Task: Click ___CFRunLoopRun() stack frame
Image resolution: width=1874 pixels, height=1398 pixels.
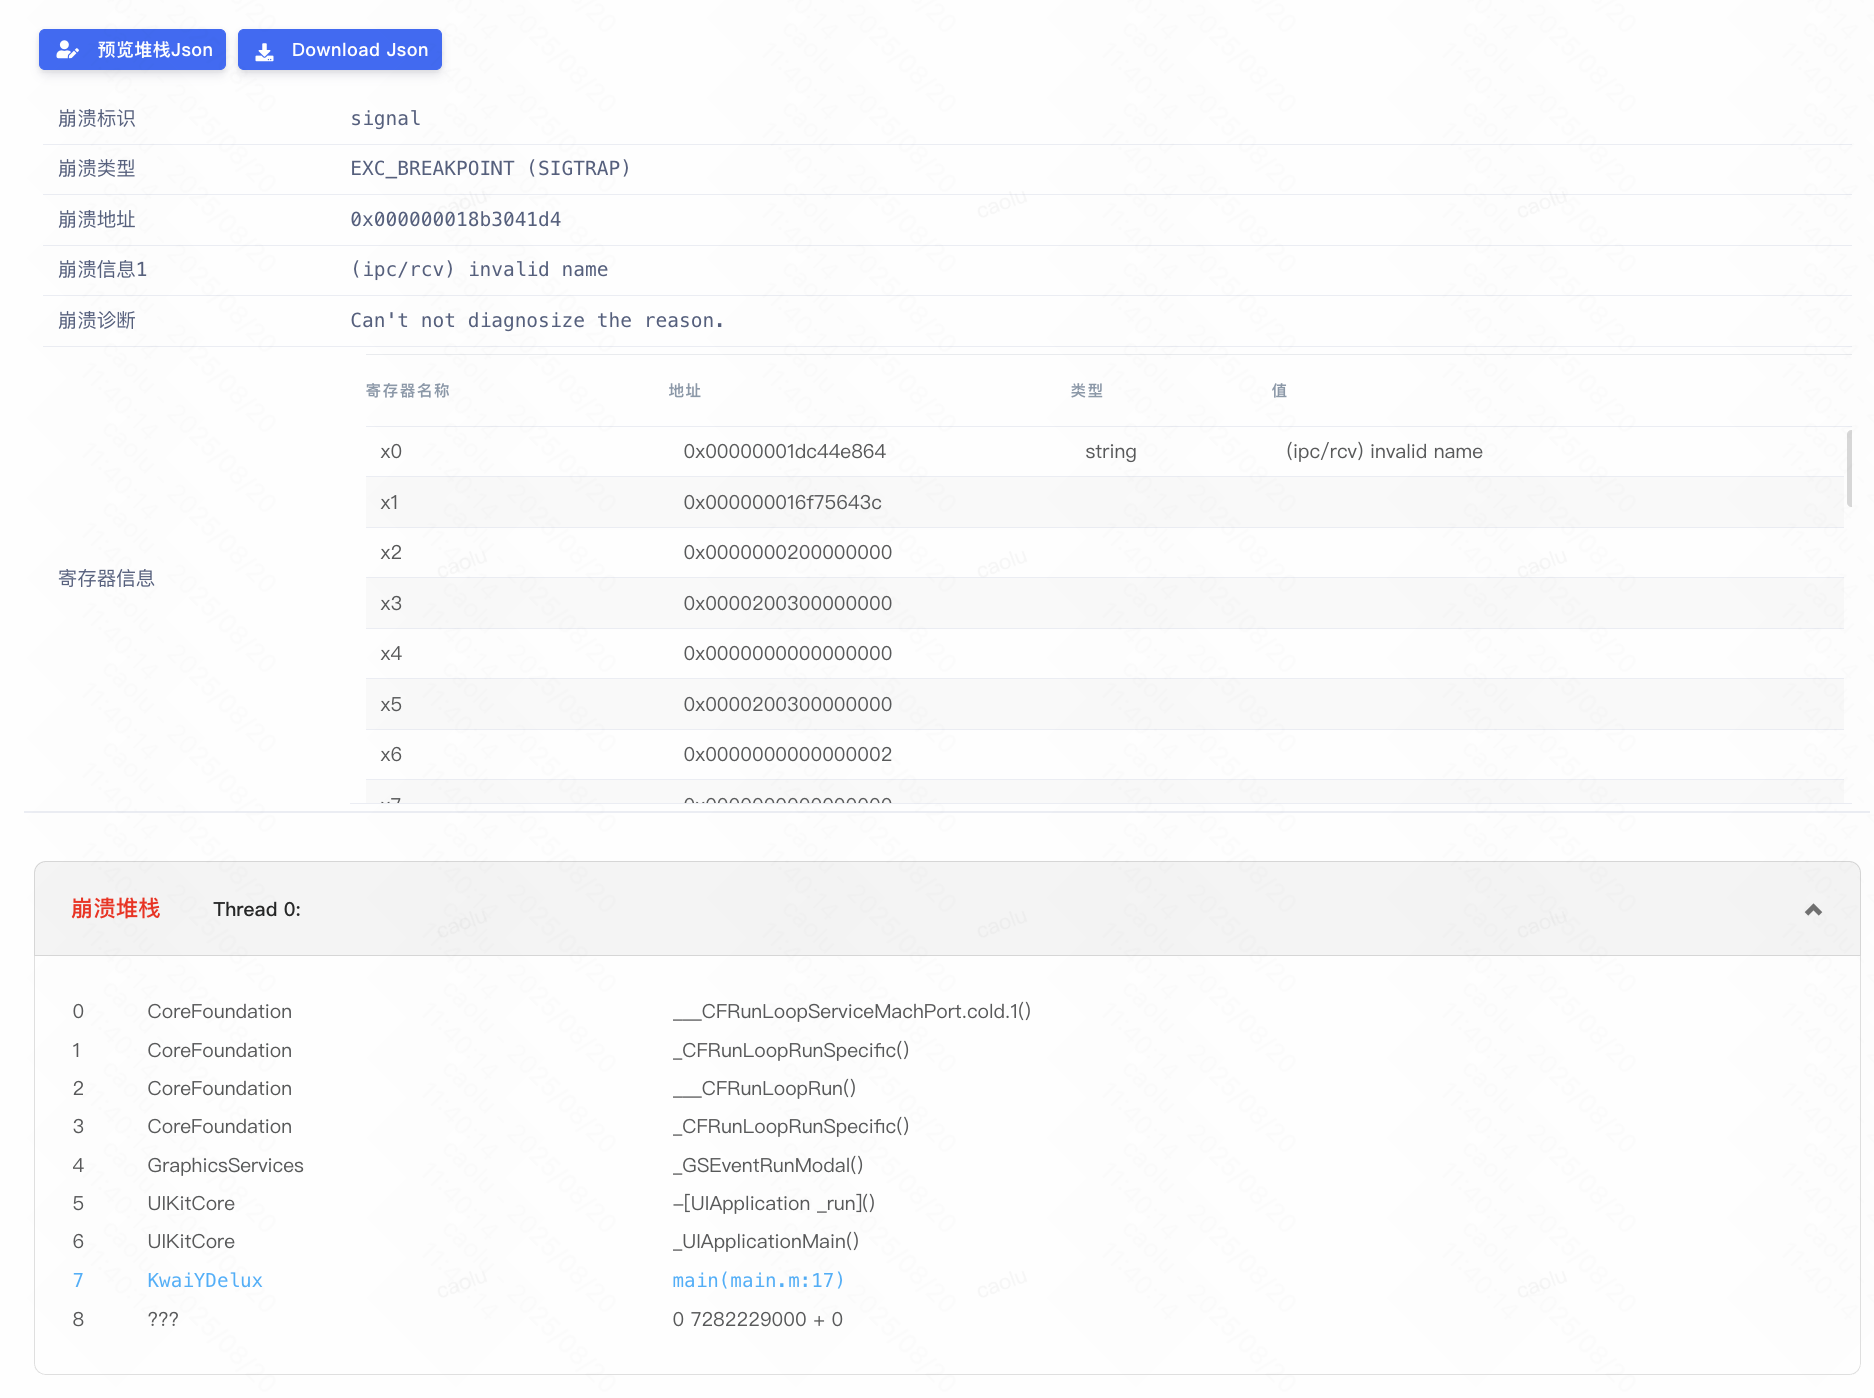Action: click(x=764, y=1088)
